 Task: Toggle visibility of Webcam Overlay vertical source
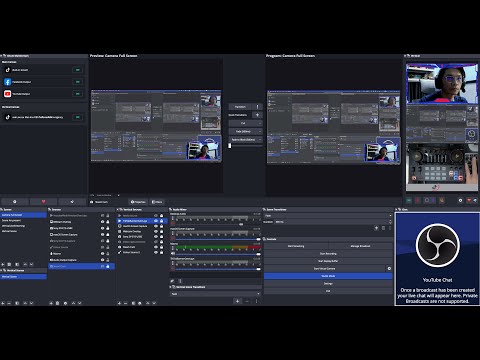(156, 231)
